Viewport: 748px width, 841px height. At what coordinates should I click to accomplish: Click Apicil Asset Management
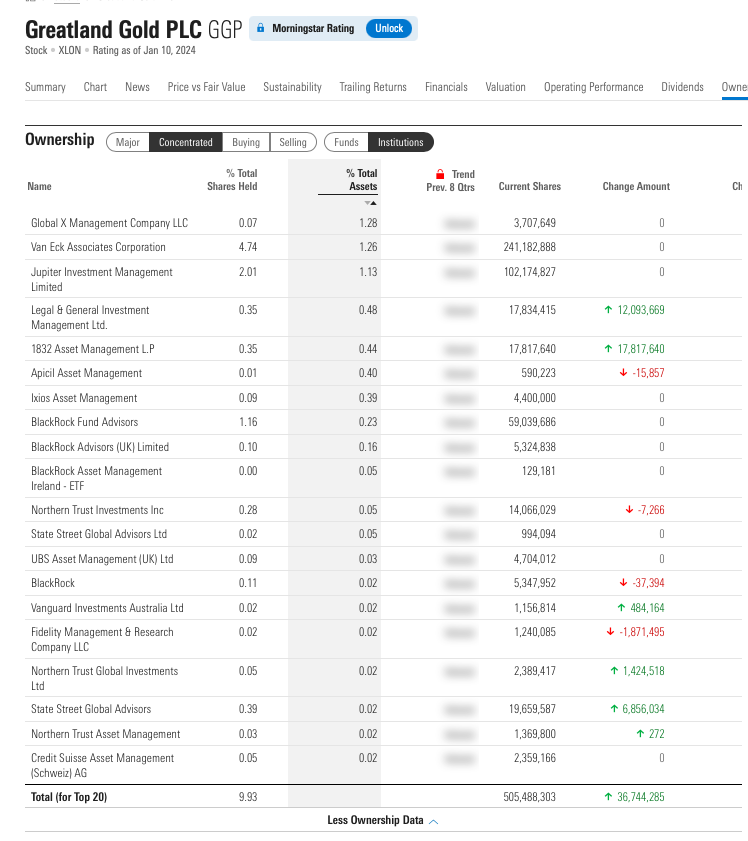point(86,373)
